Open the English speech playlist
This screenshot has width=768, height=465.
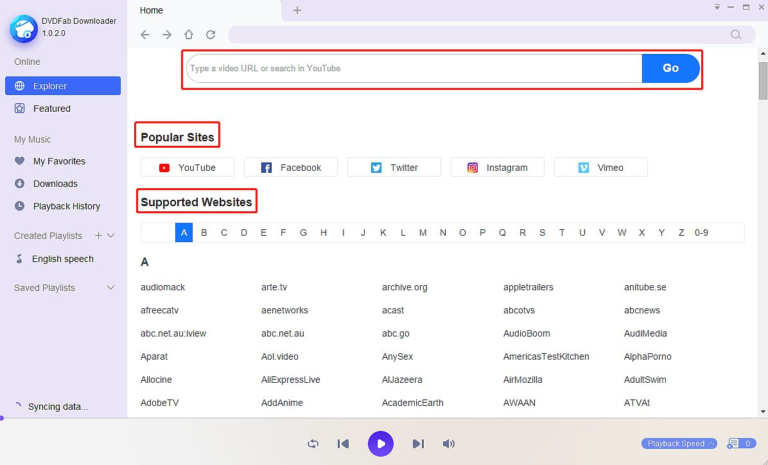coord(63,259)
